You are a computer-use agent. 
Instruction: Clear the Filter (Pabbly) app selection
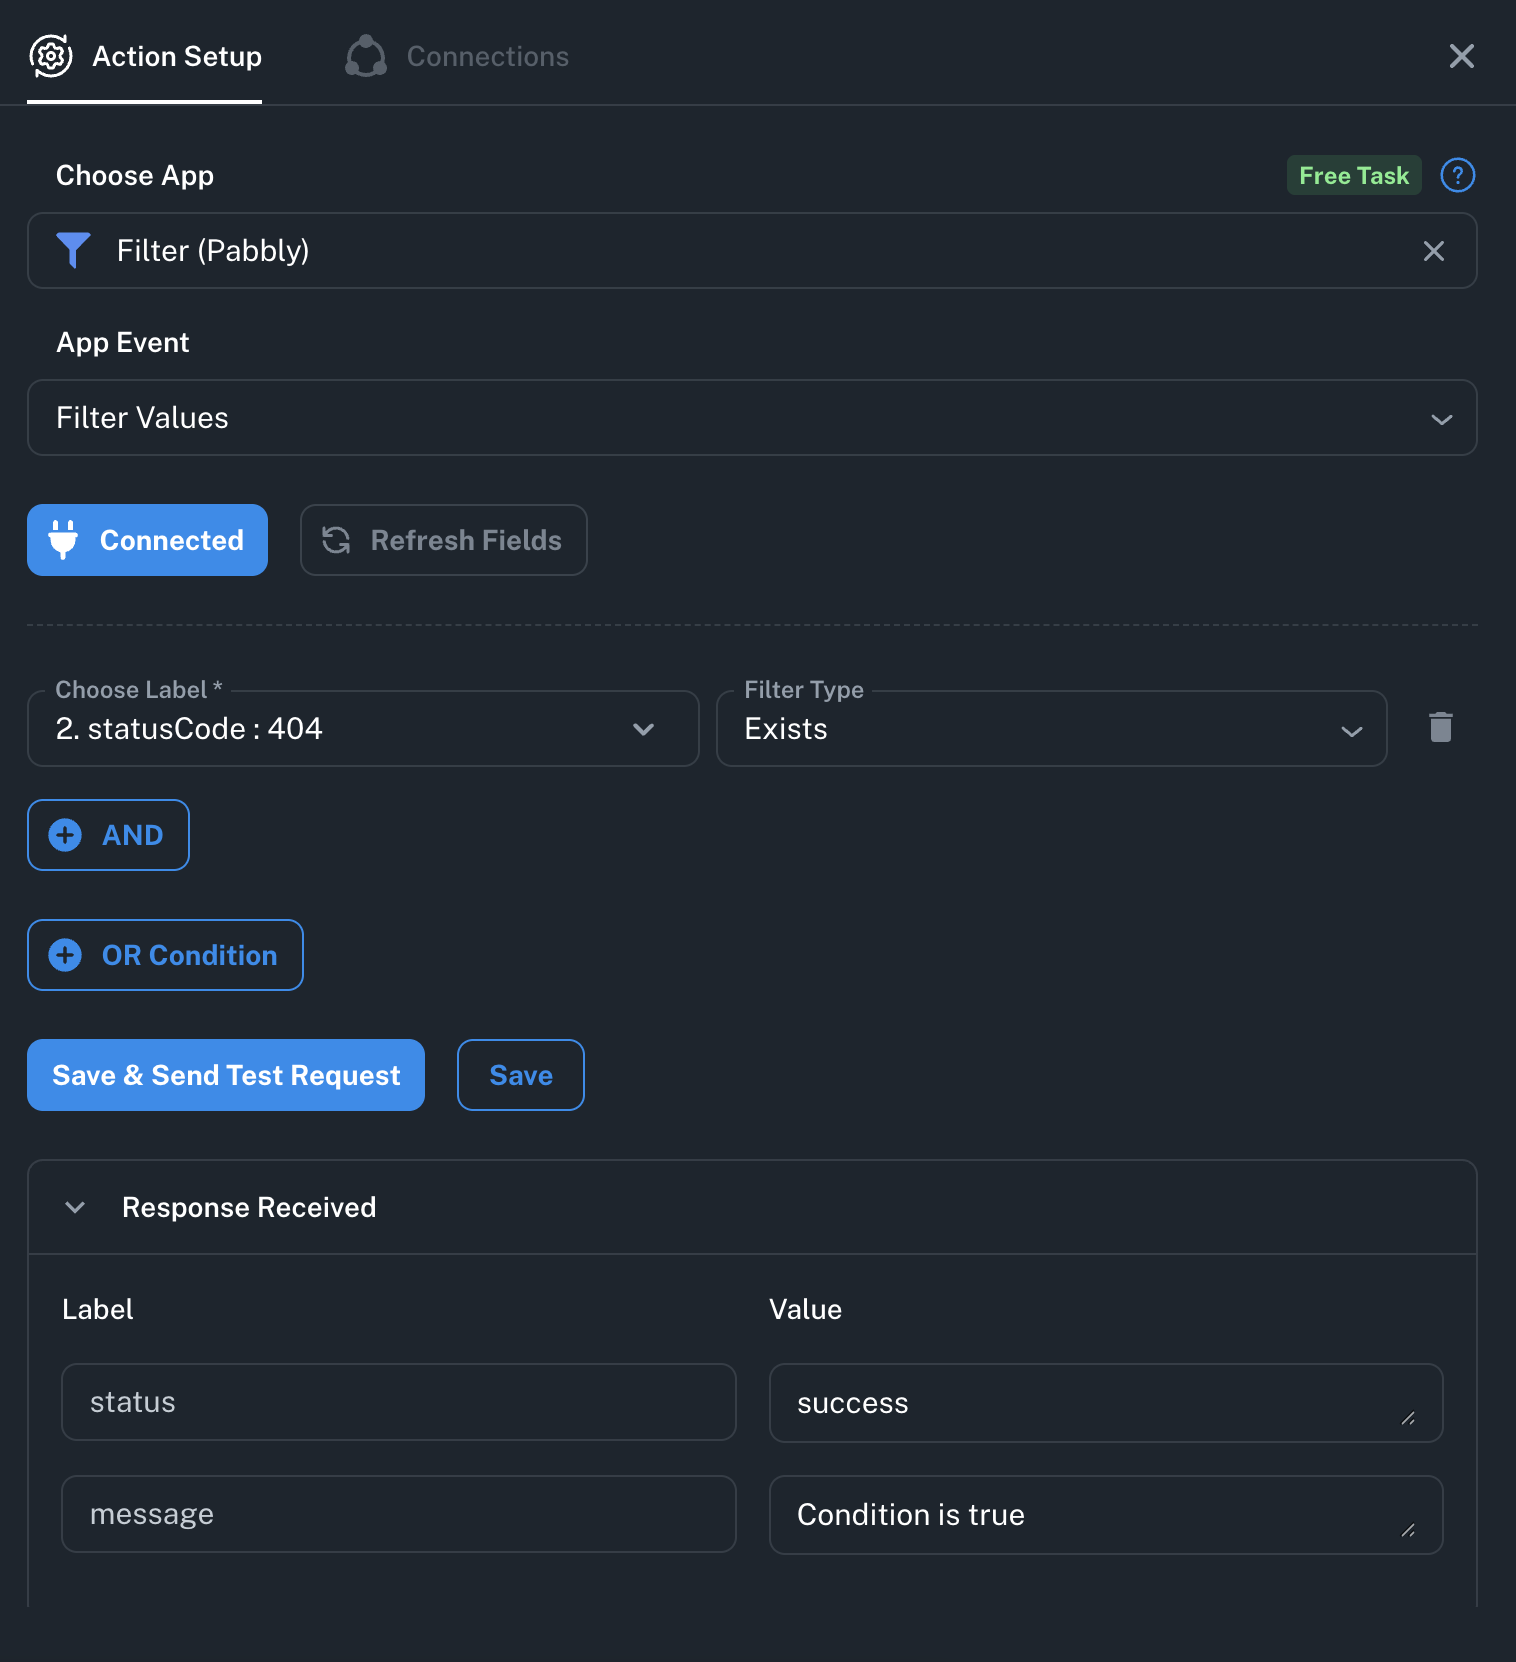[1433, 251]
